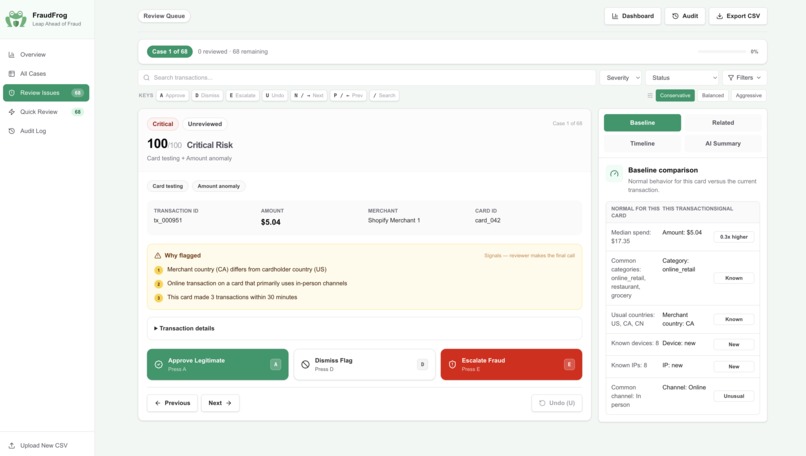Click the Review Queue pill
806x456 pixels.
click(164, 16)
